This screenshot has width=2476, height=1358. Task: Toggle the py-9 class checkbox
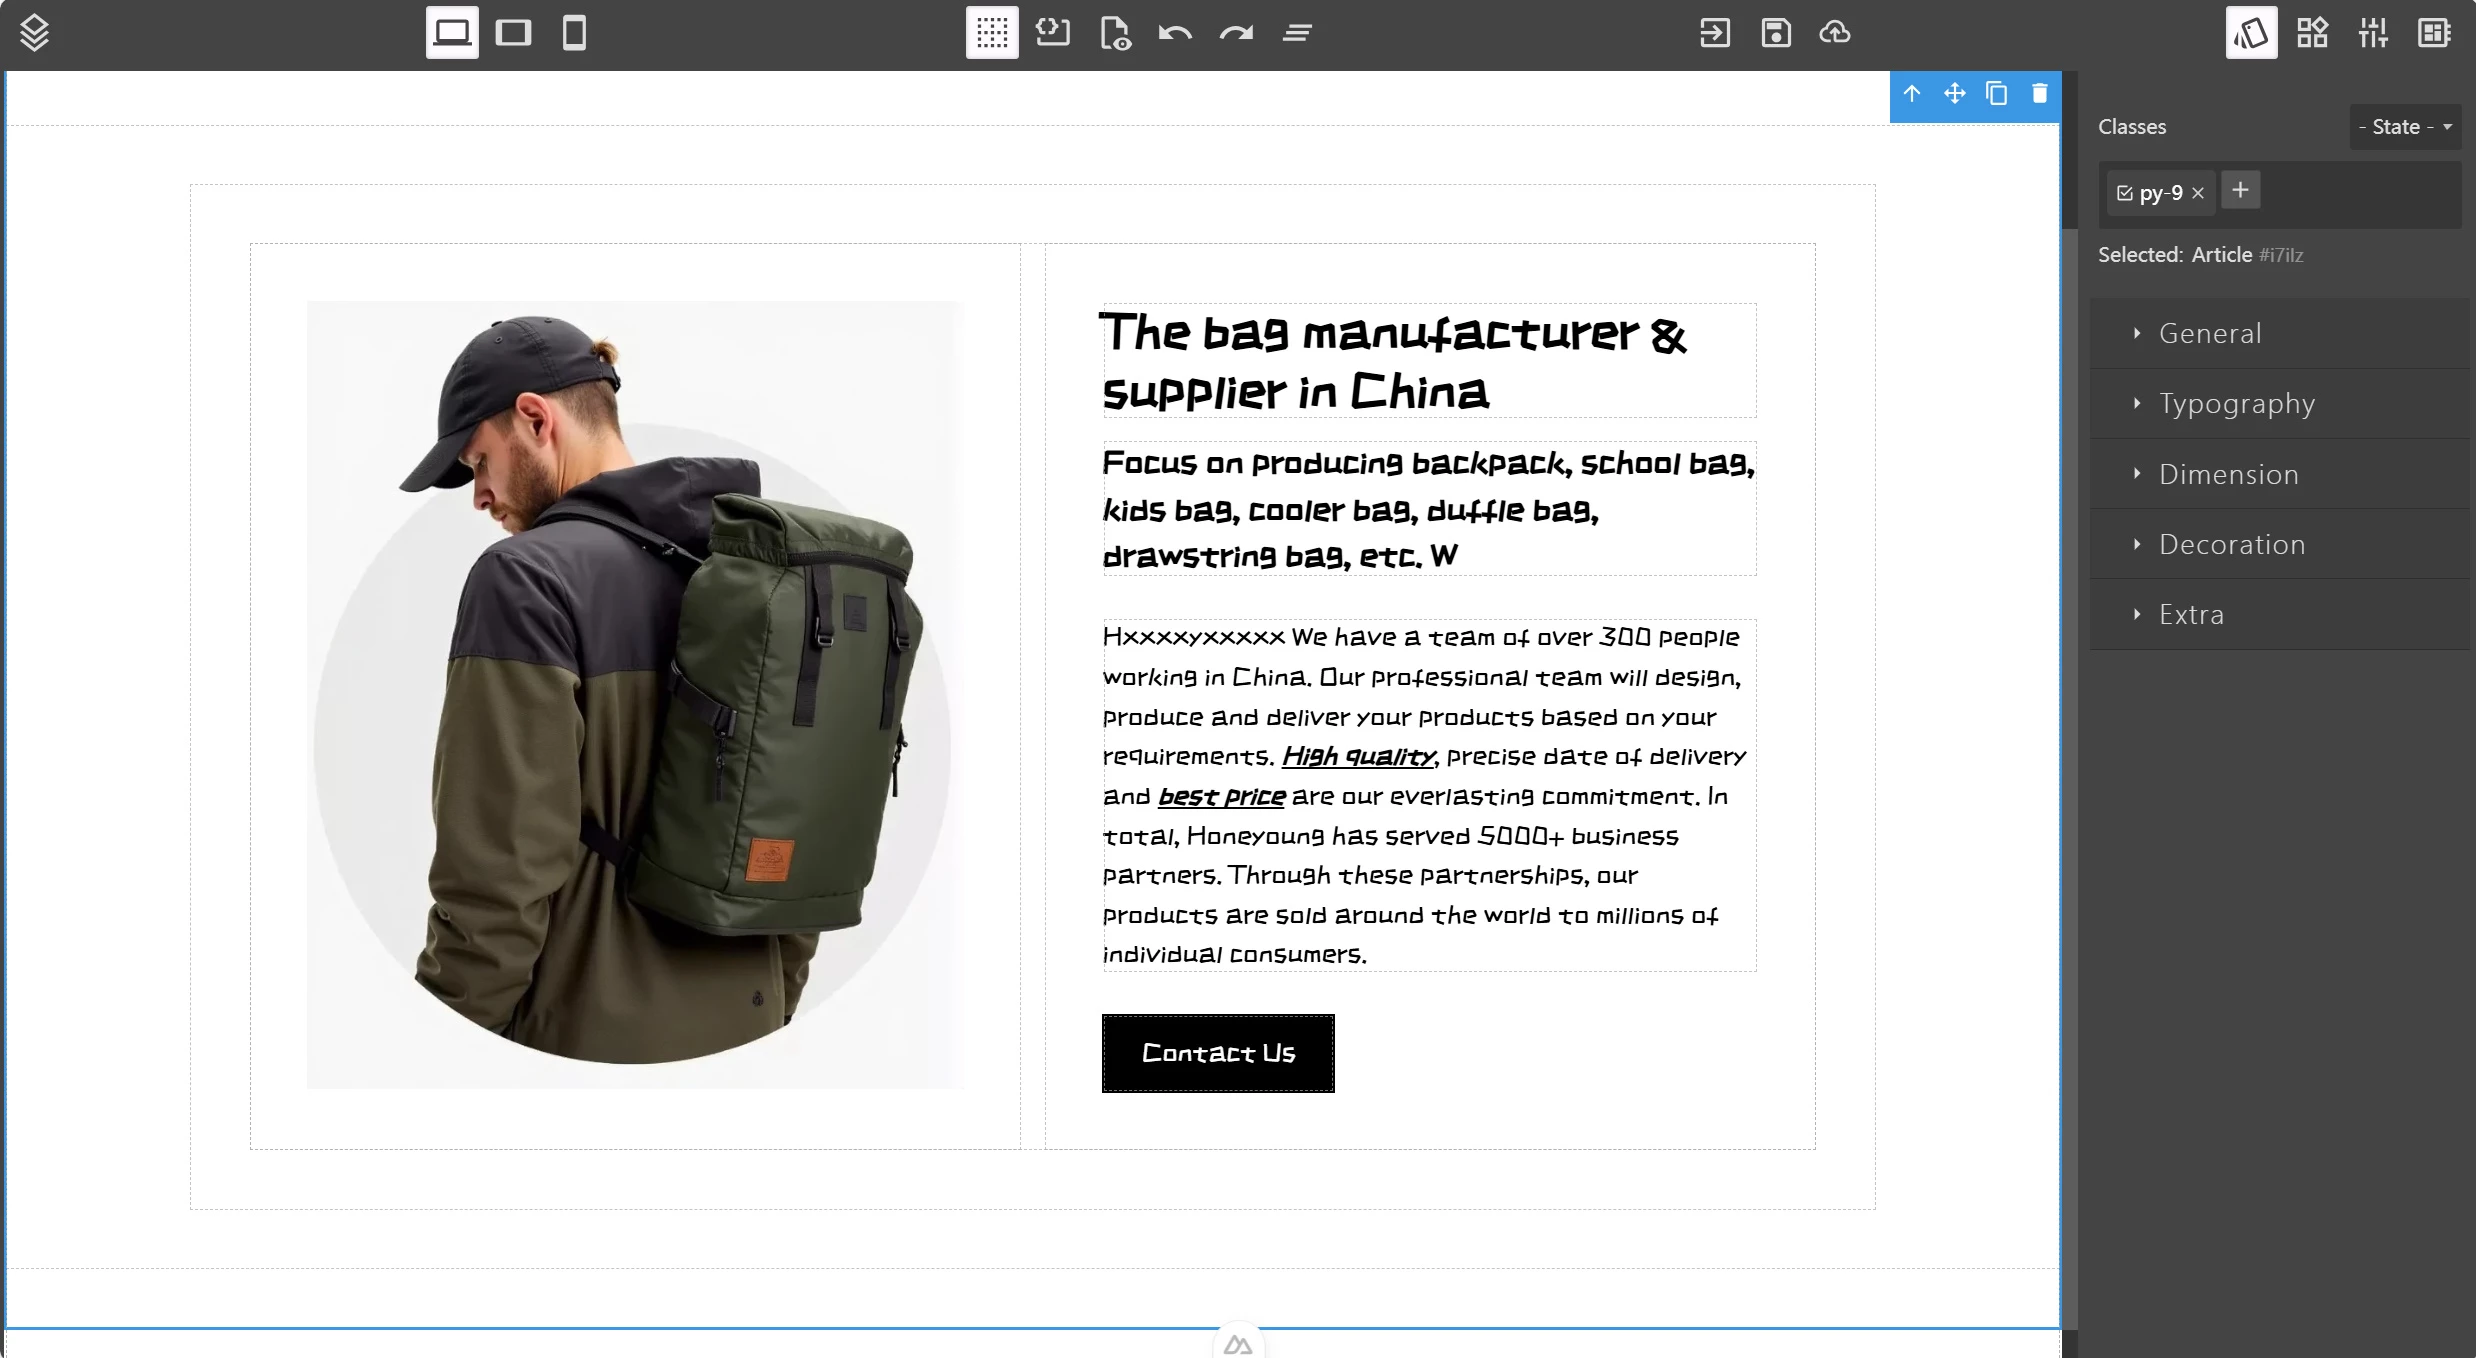pyautogui.click(x=2125, y=193)
